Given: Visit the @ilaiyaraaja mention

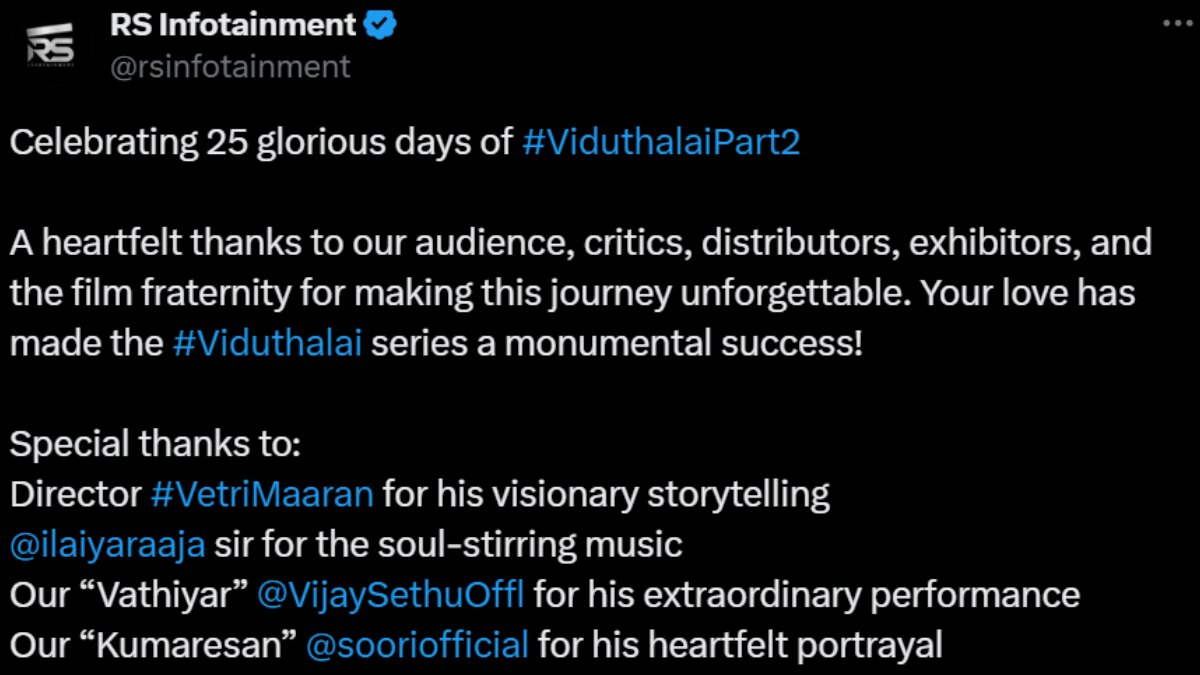Looking at the screenshot, I should [107, 545].
